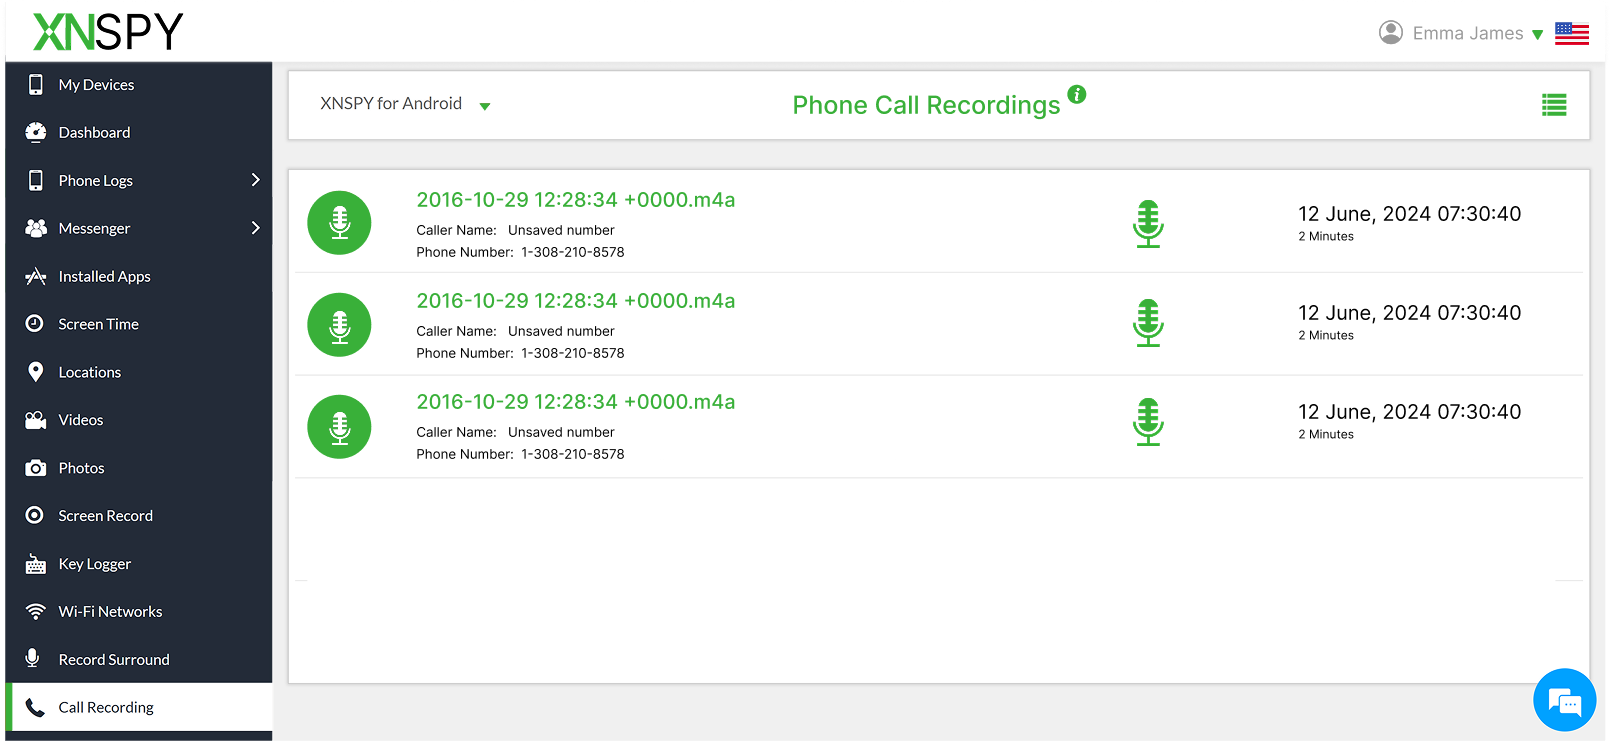Click the user avatar icon next to Emma James
Screen dimensions: 1611x741
click(1390, 33)
